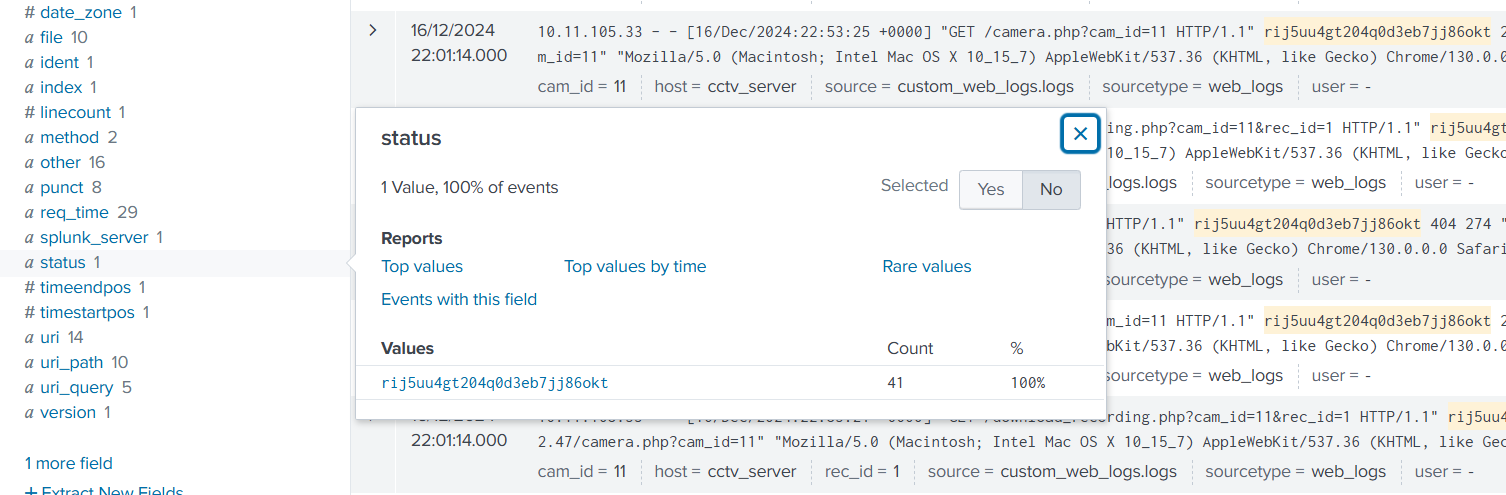This screenshot has width=1506, height=495.
Task: Open Top values by time report
Action: coord(635,267)
